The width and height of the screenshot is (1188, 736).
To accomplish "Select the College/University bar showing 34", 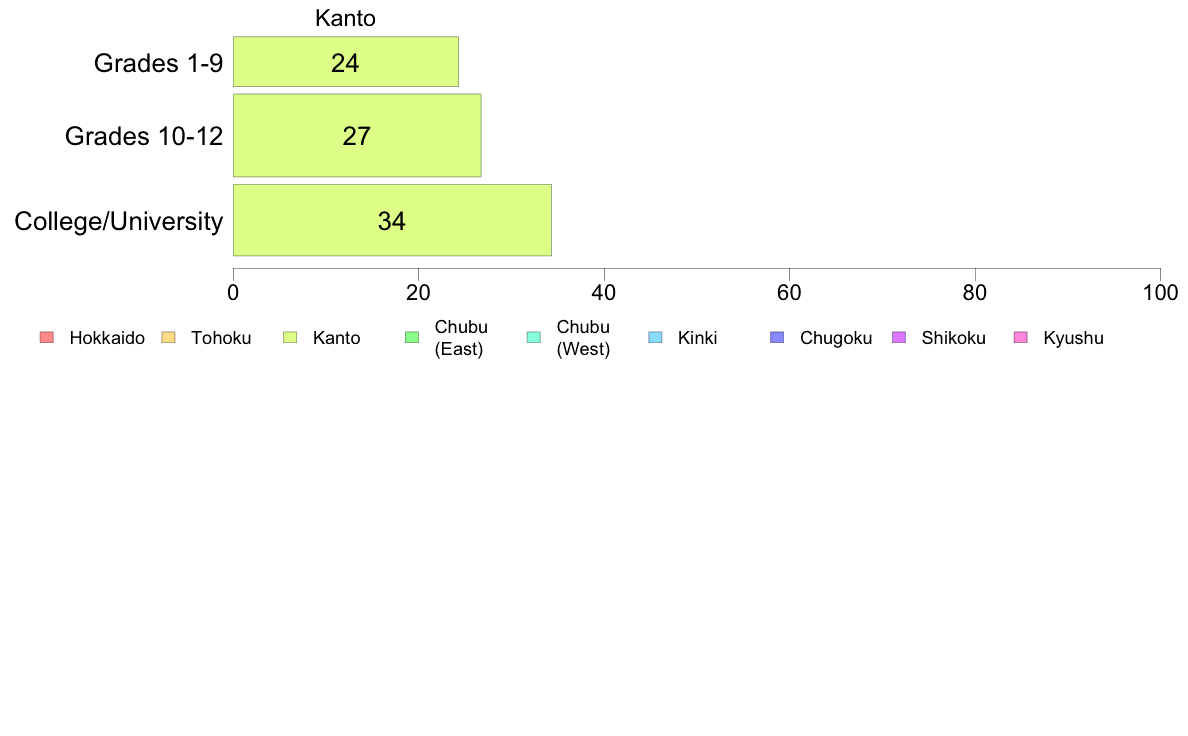I will click(x=392, y=220).
